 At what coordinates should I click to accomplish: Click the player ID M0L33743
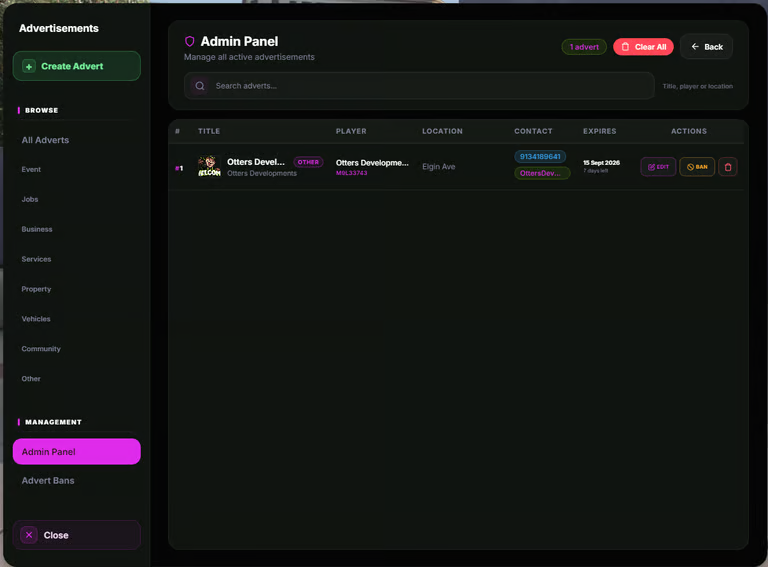351,173
